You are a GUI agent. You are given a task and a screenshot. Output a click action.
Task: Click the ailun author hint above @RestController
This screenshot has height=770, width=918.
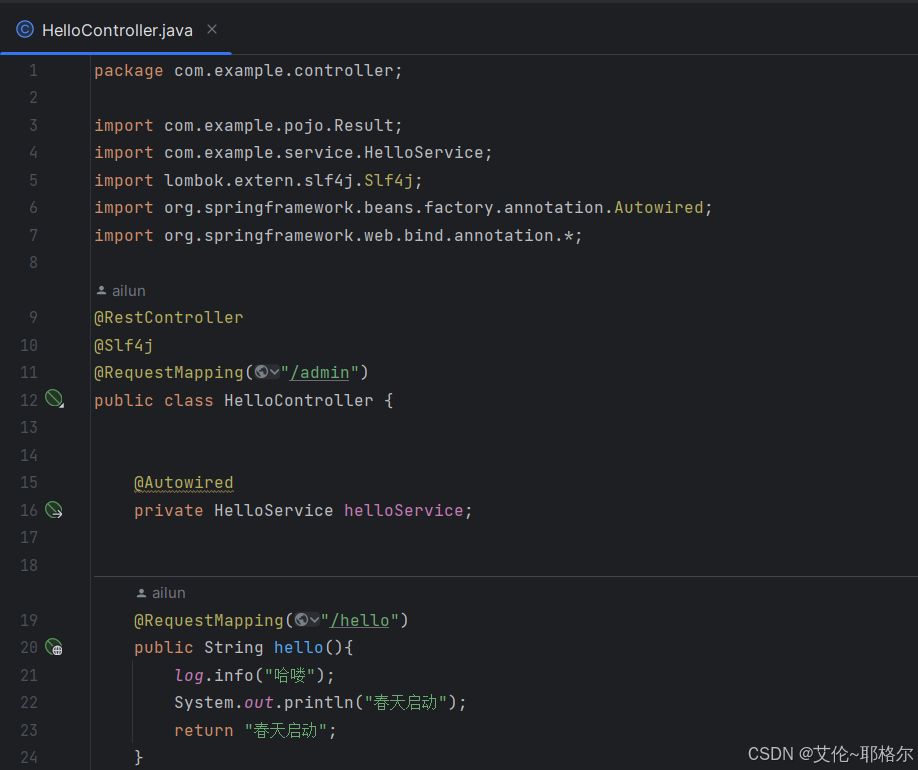(x=121, y=290)
